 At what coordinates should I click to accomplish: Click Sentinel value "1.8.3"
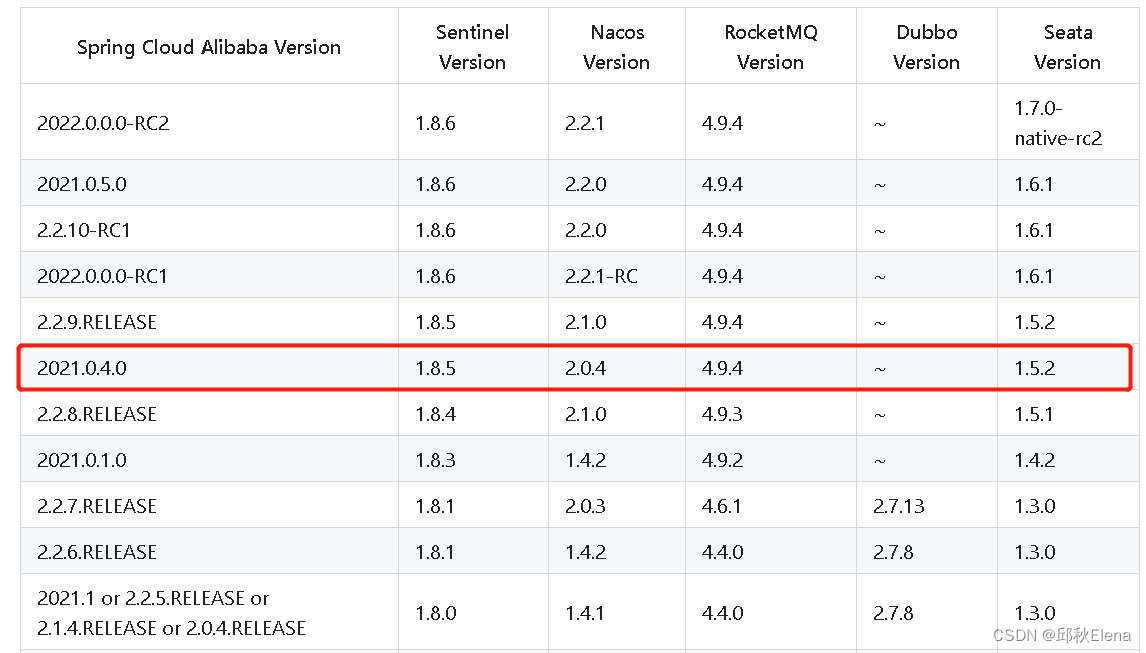(436, 460)
